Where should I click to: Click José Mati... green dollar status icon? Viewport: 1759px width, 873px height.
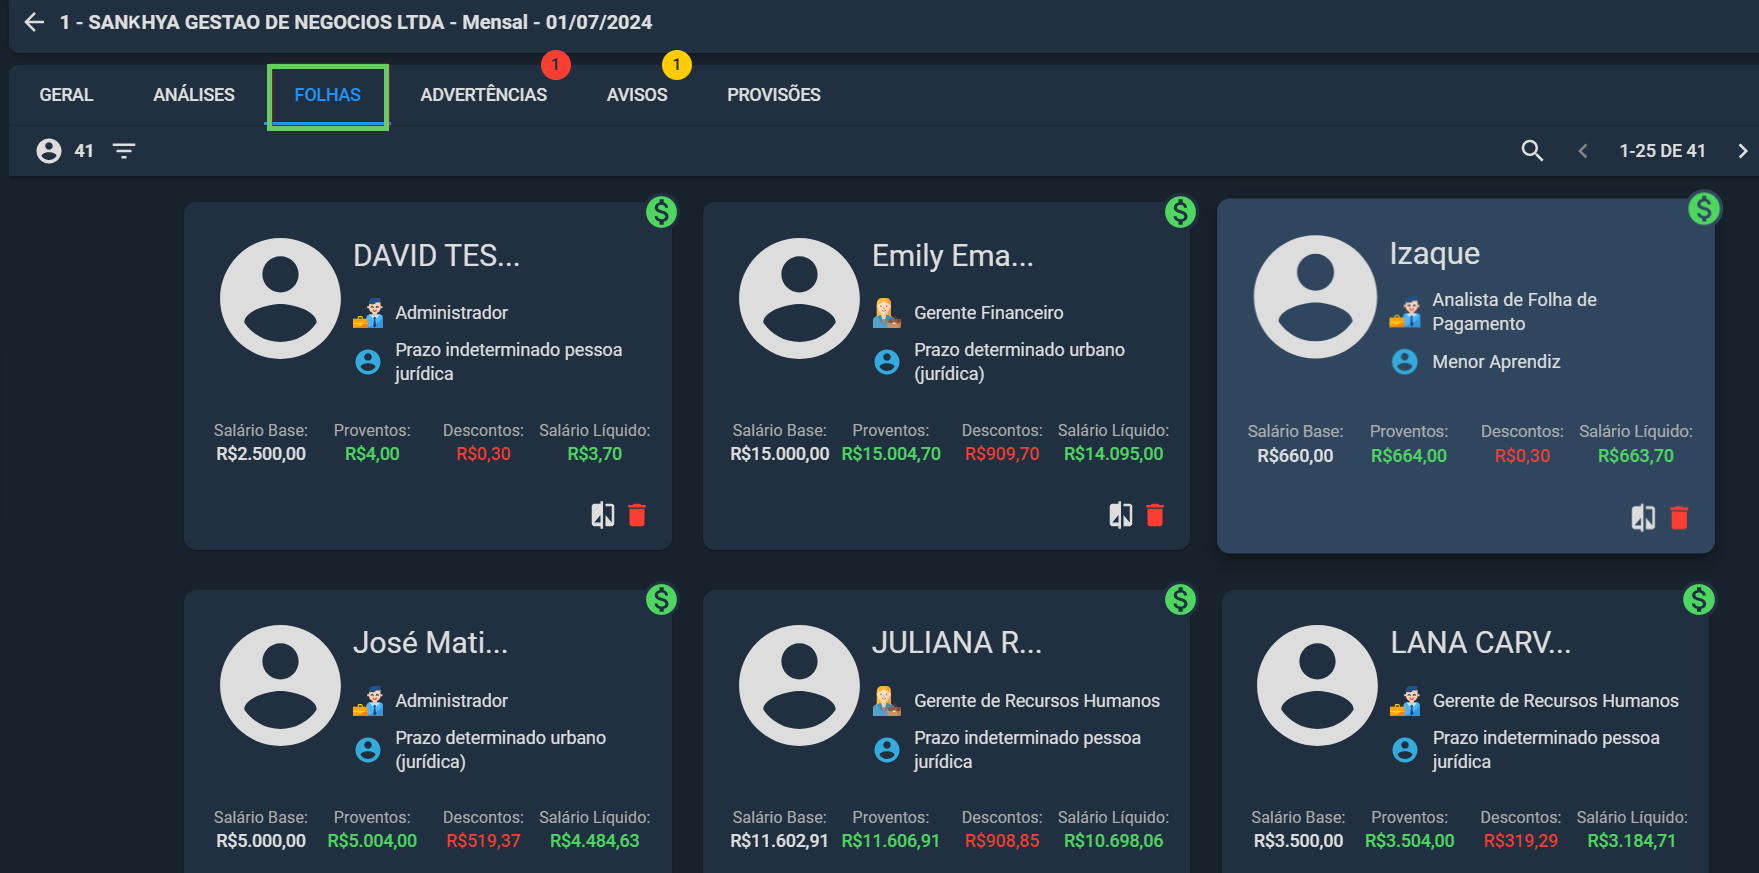661,599
